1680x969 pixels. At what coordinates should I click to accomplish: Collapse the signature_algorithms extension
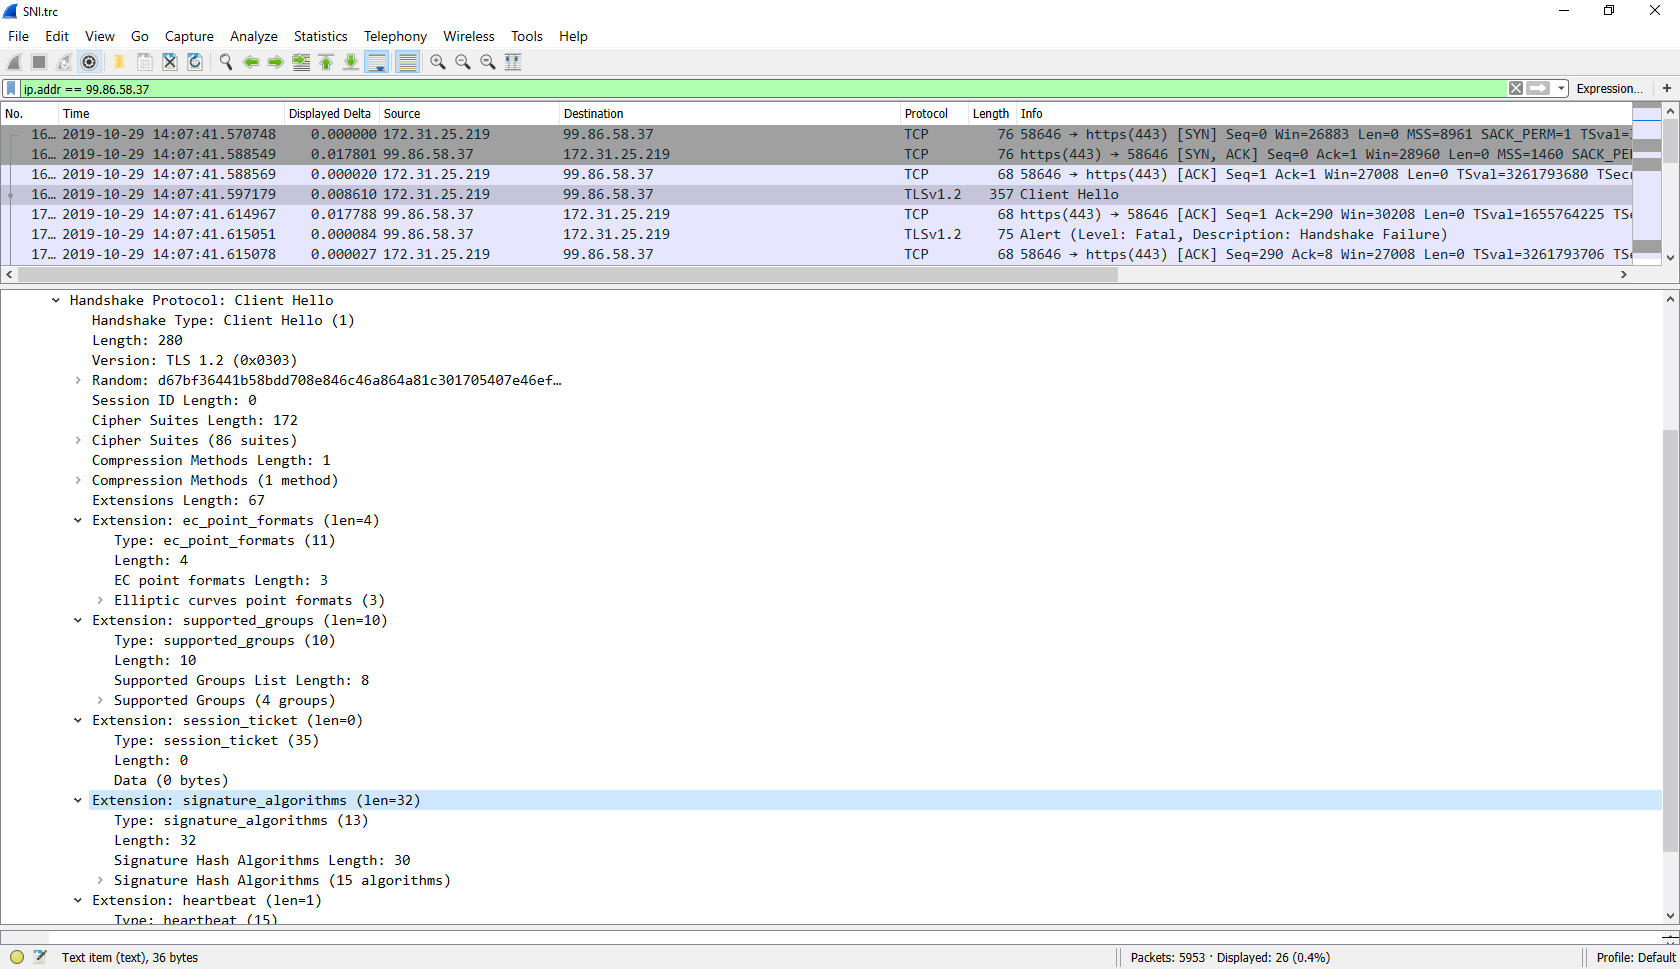78,800
